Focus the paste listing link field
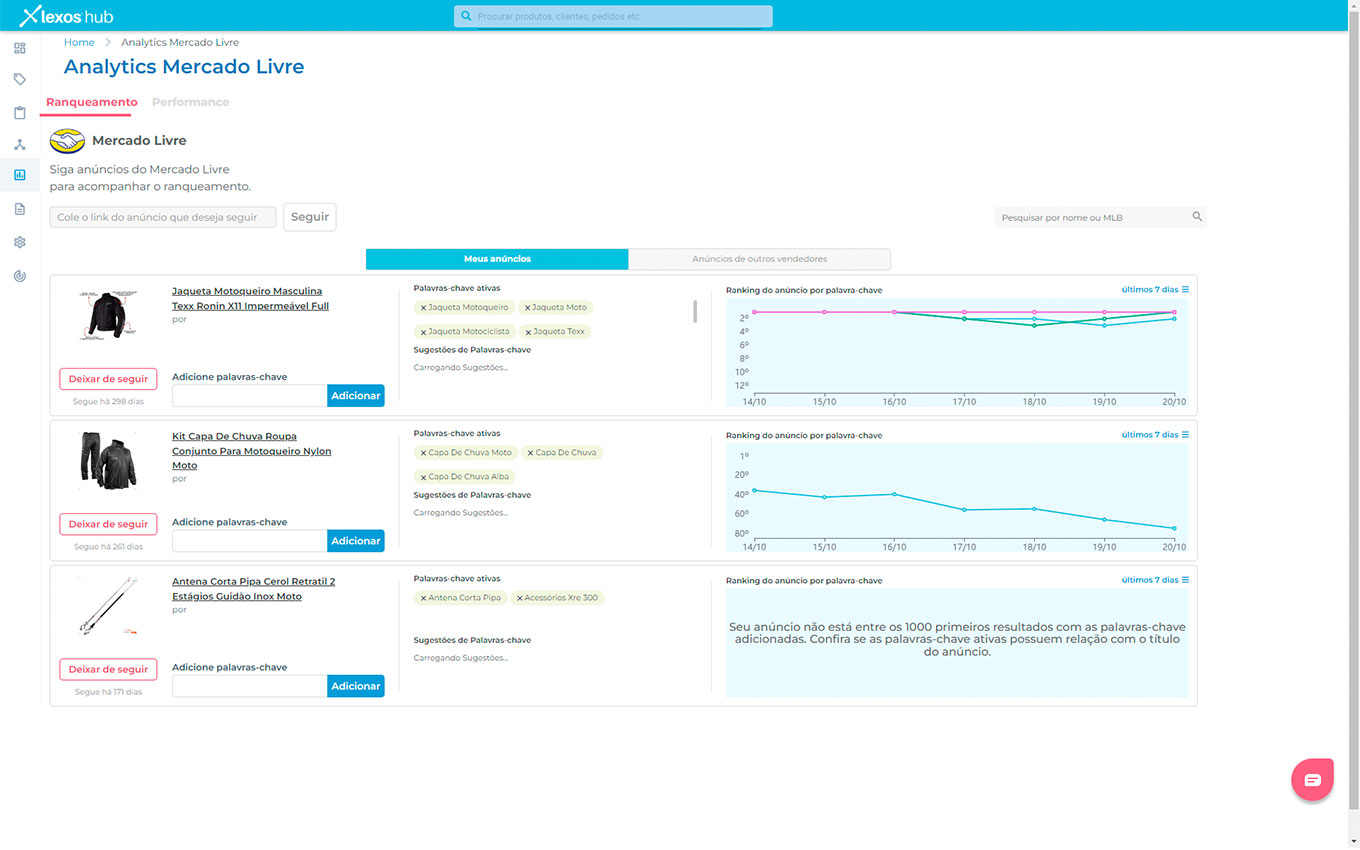Viewport: 1360px width, 850px height. [163, 217]
